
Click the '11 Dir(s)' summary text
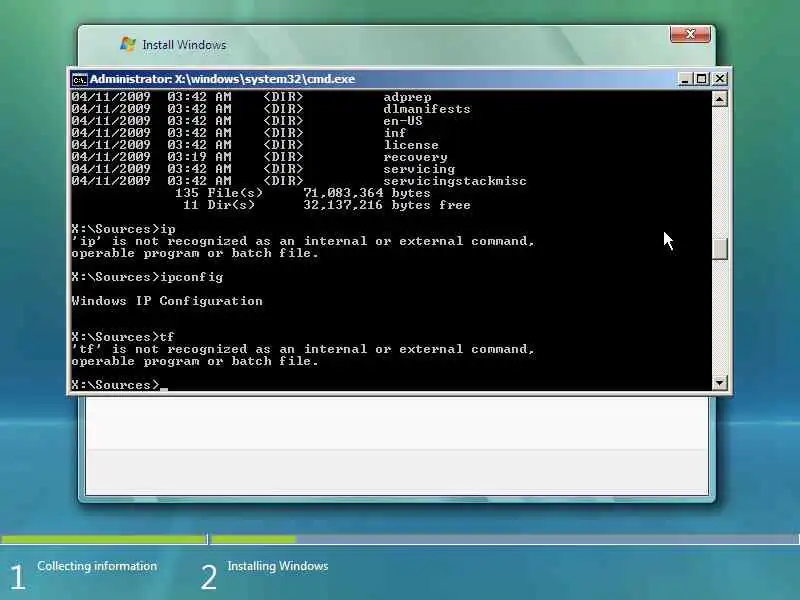point(219,205)
